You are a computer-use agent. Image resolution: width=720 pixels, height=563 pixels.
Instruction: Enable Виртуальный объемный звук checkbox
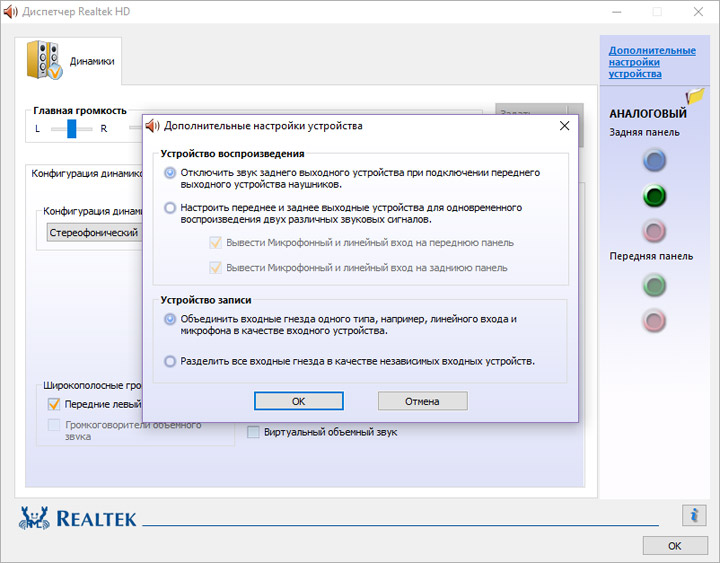pos(253,432)
